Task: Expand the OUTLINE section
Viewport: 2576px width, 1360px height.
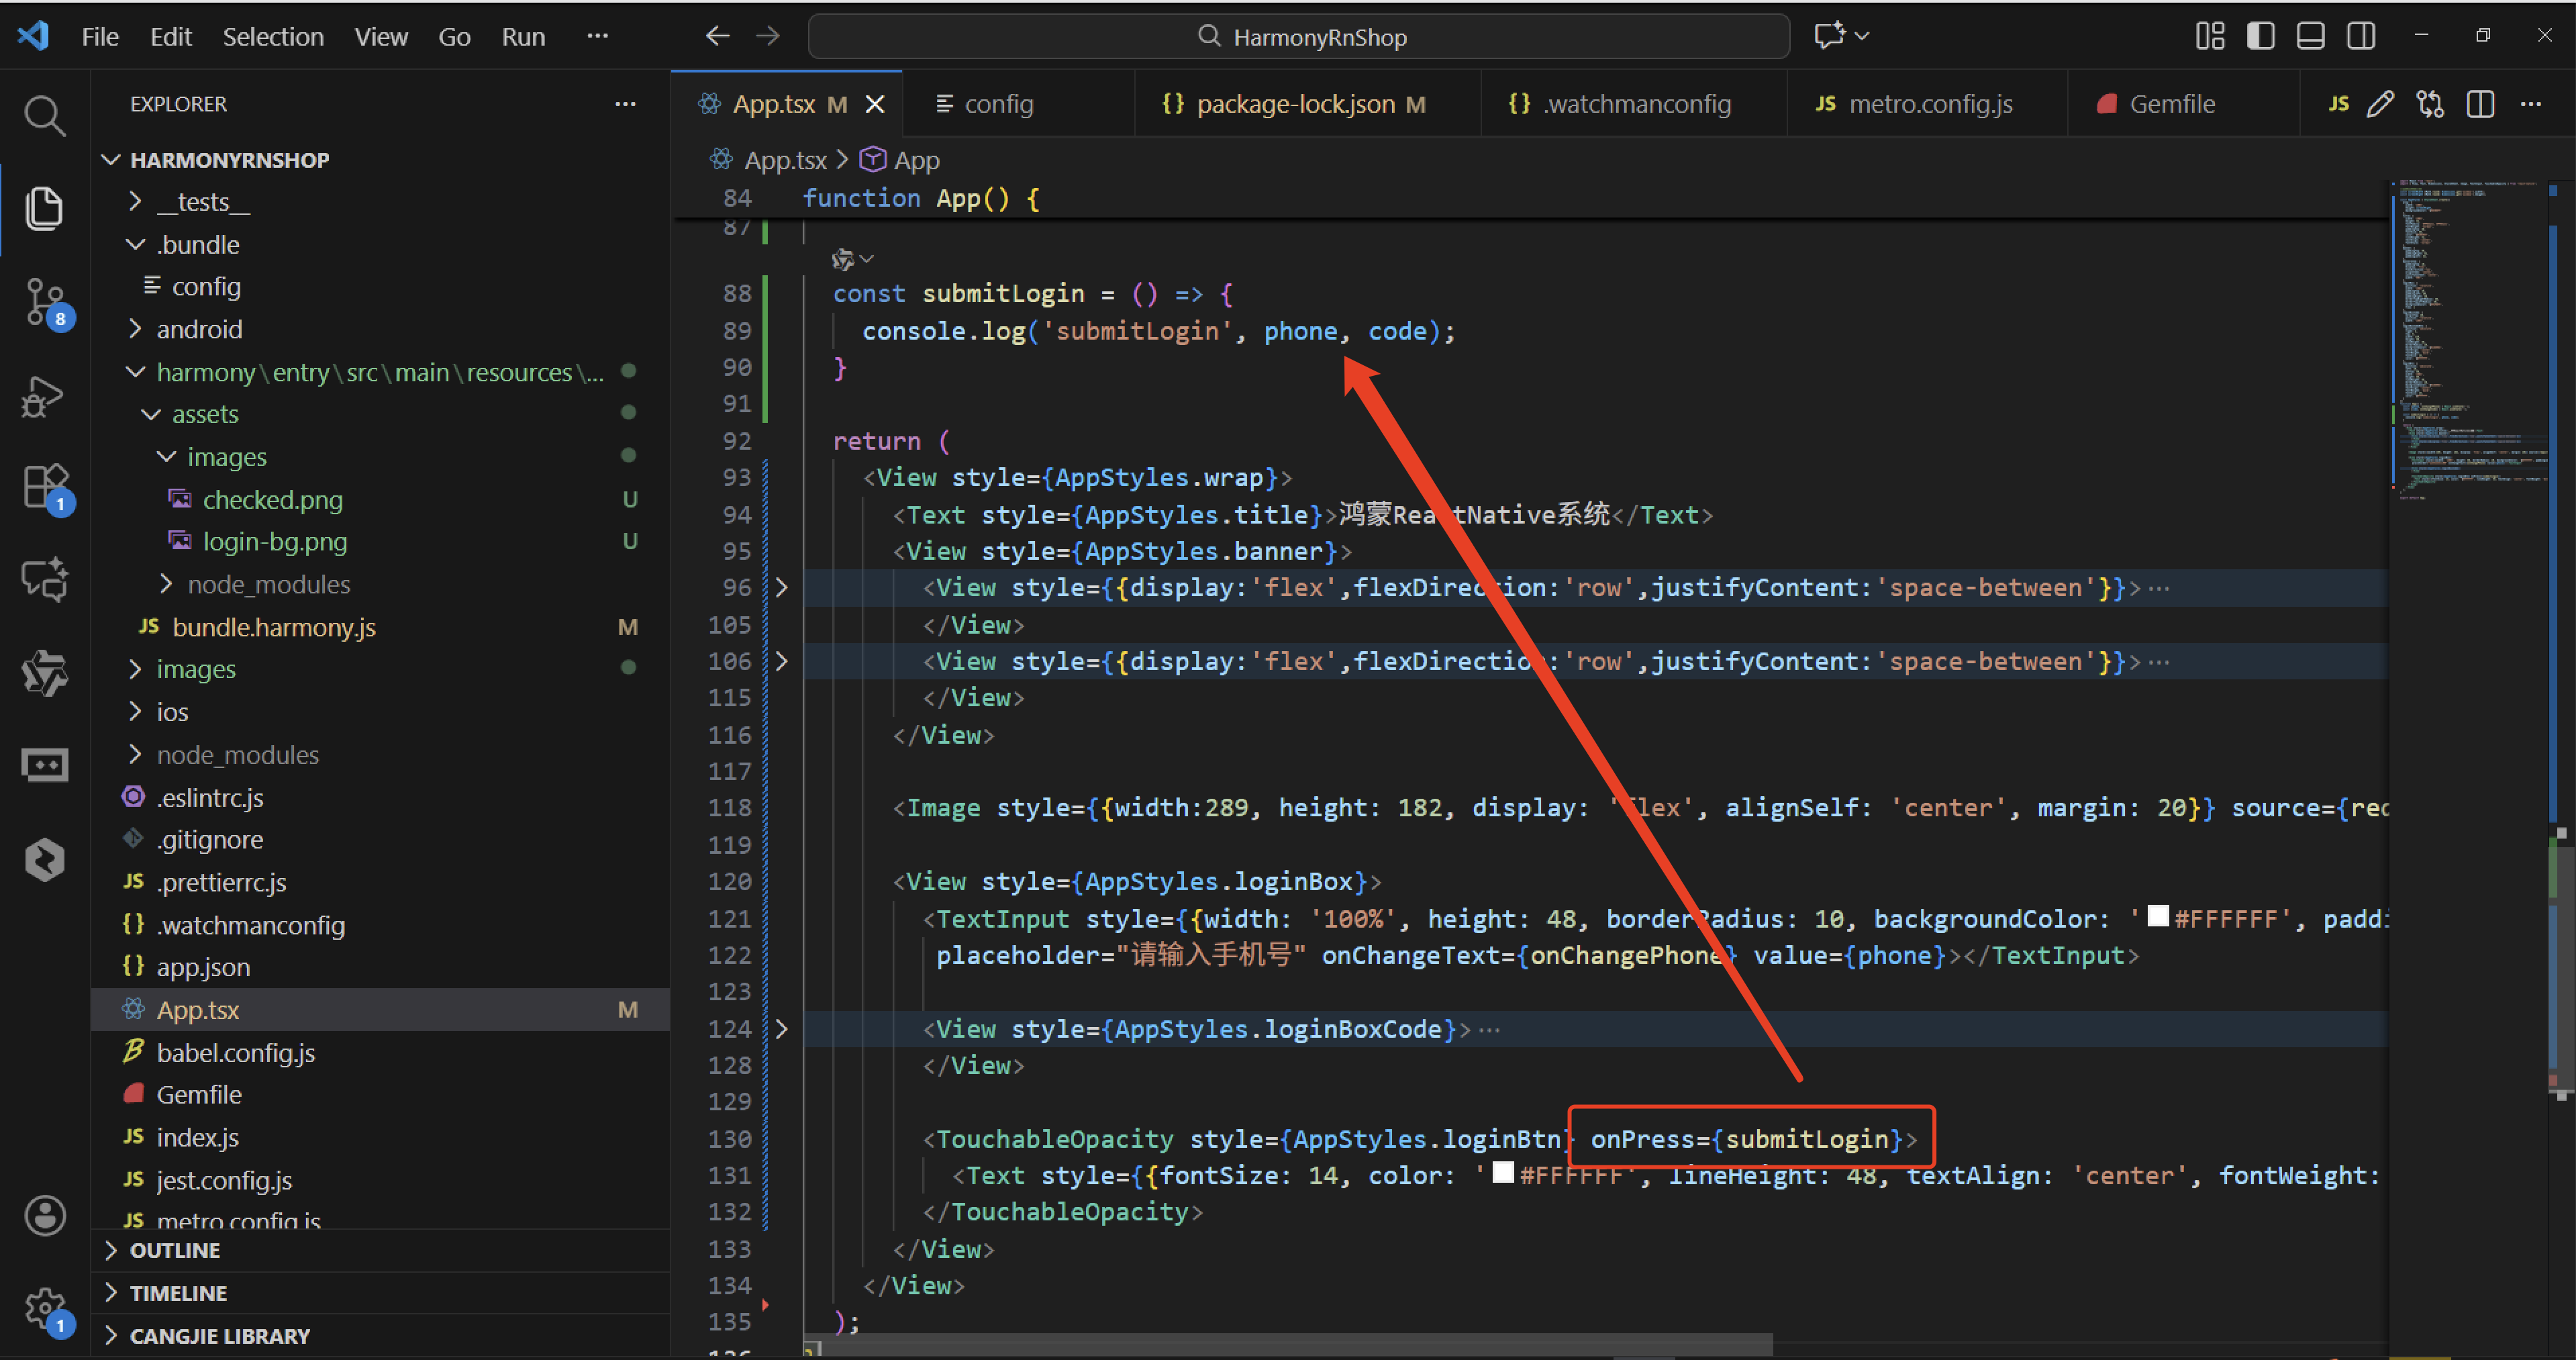Action: [x=175, y=1250]
